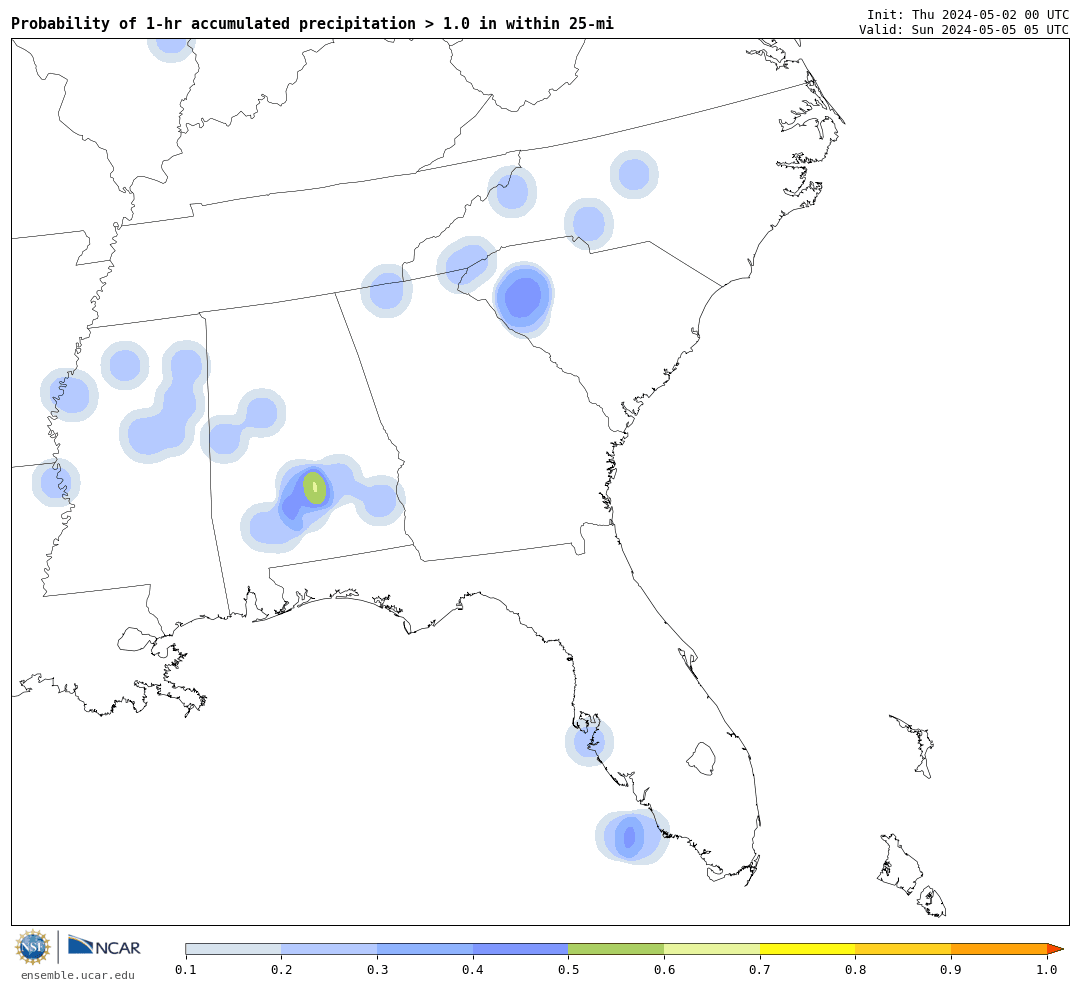1080x988 pixels.
Task: Click the 0.9–1.0 orange colorbar segment
Action: pos(999,949)
